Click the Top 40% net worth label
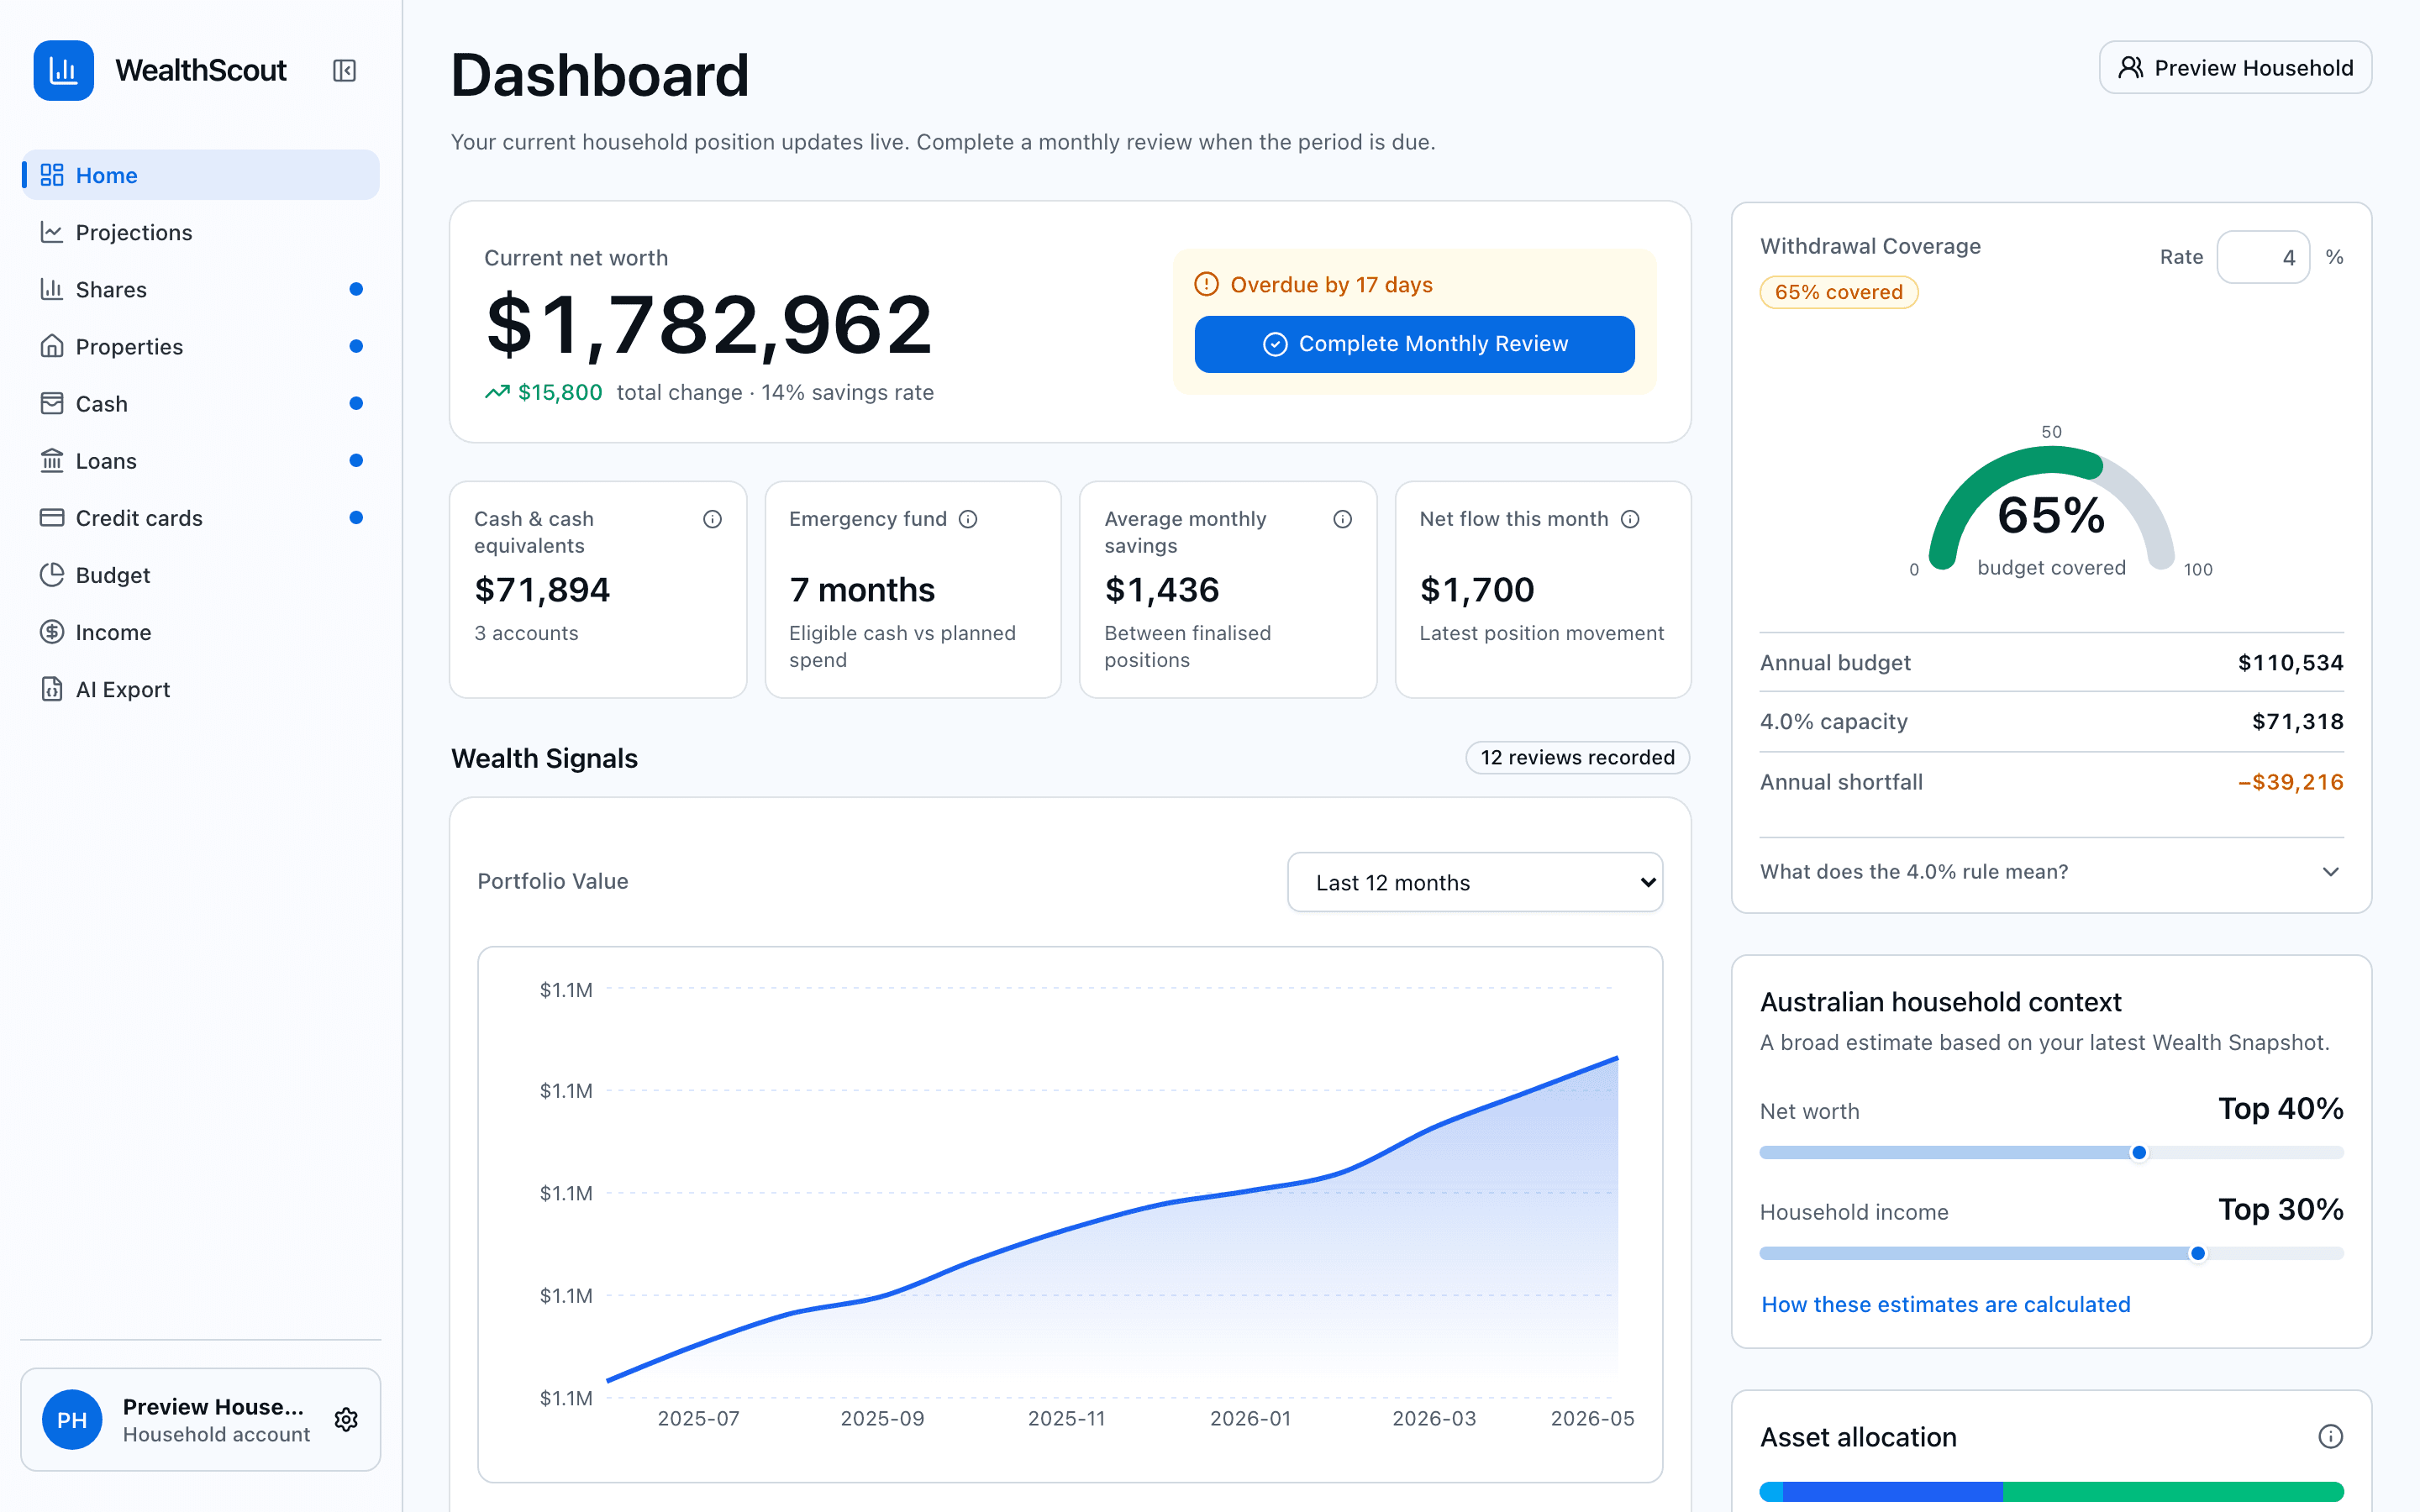The width and height of the screenshot is (2420, 1512). coord(2281,1108)
